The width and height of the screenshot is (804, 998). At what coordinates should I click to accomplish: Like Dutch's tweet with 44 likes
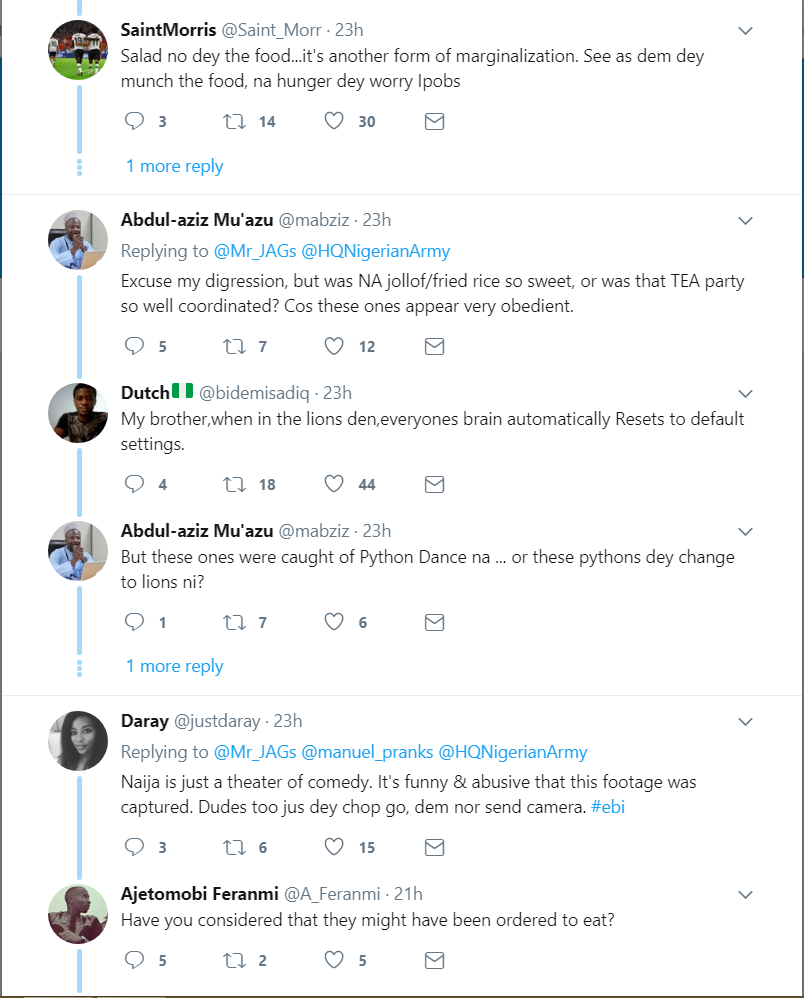point(334,484)
